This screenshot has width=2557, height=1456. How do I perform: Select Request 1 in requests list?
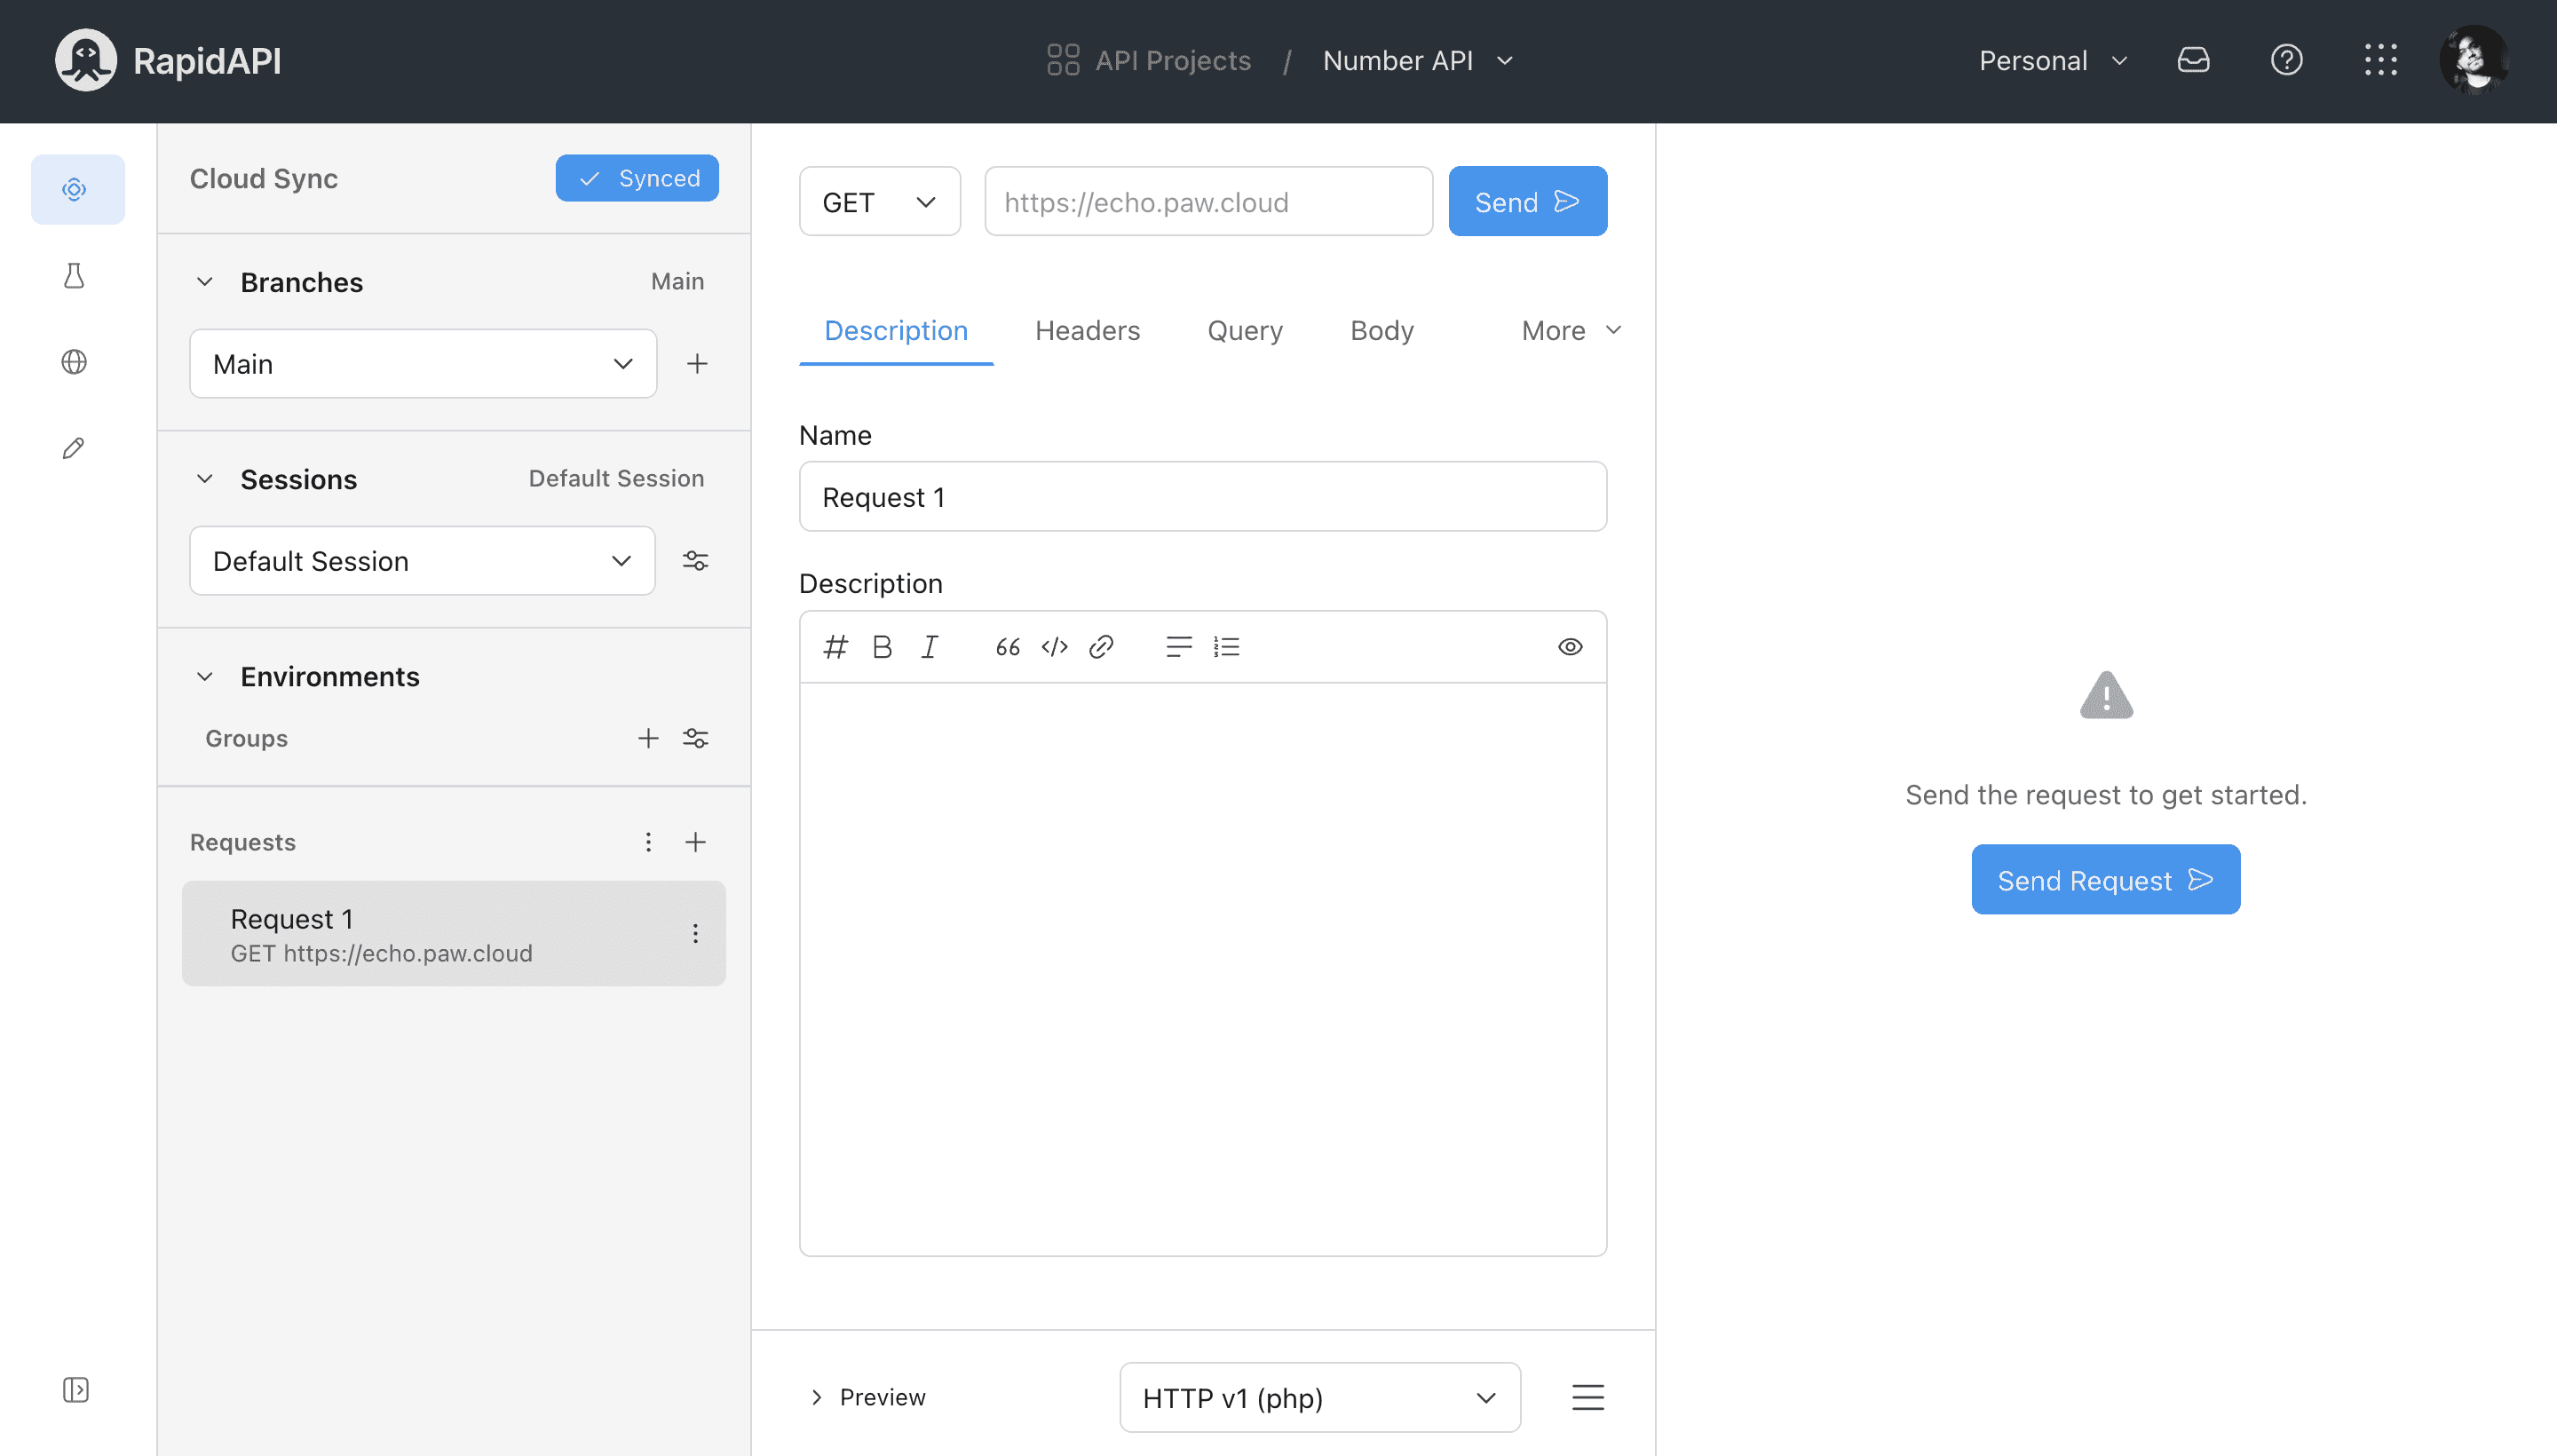click(453, 933)
